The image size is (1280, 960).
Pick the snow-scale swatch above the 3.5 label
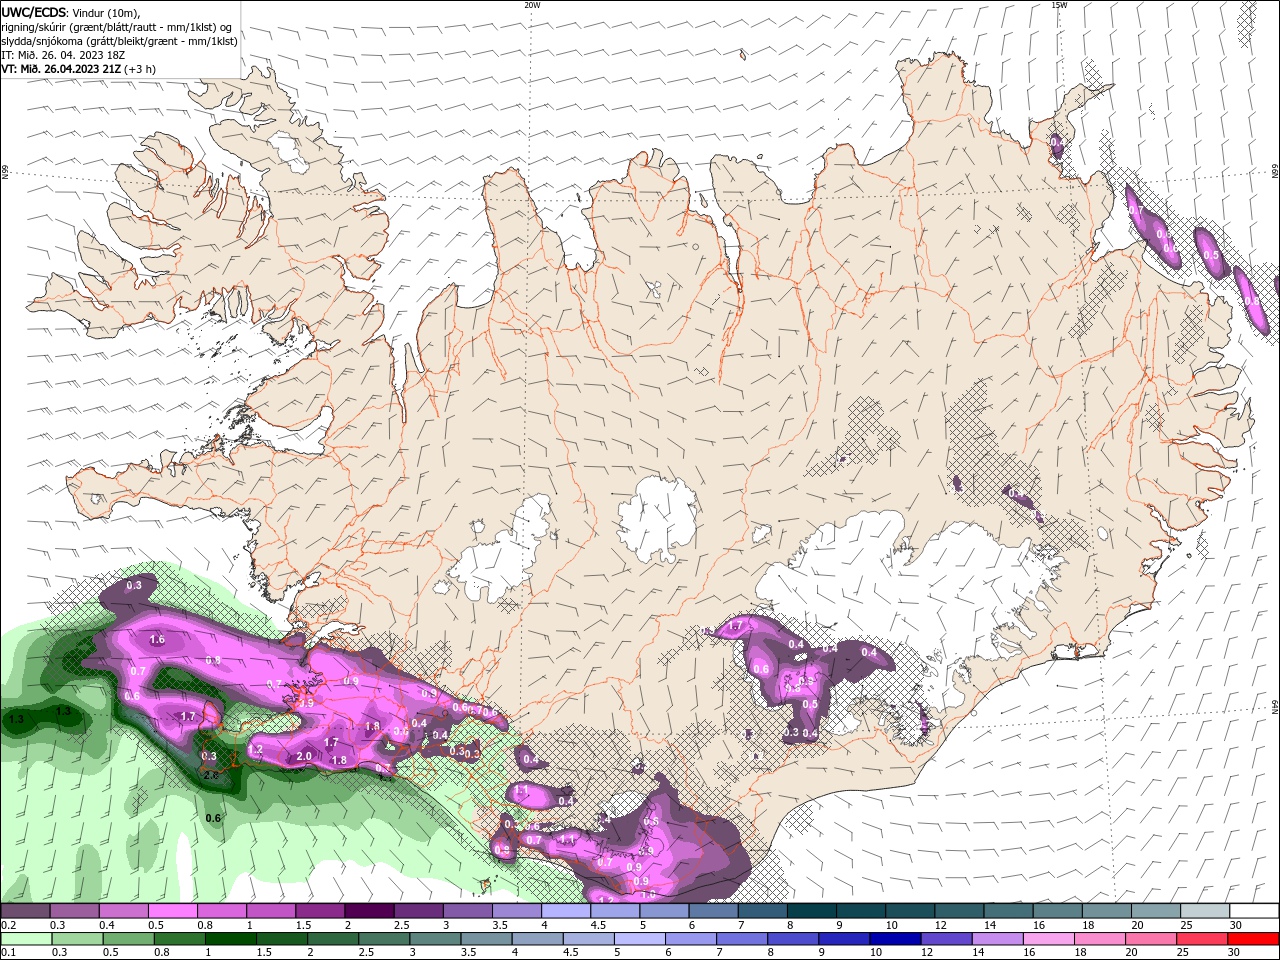(x=517, y=911)
